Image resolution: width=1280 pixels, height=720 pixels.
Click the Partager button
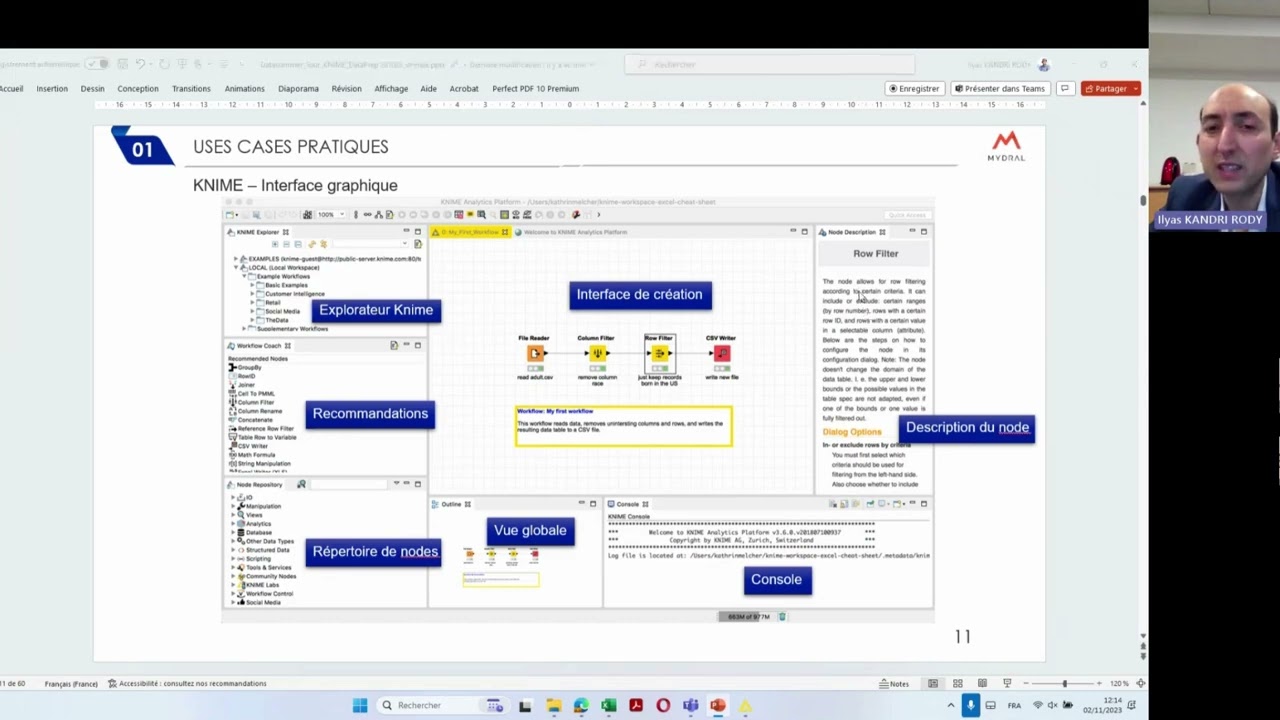(1106, 88)
